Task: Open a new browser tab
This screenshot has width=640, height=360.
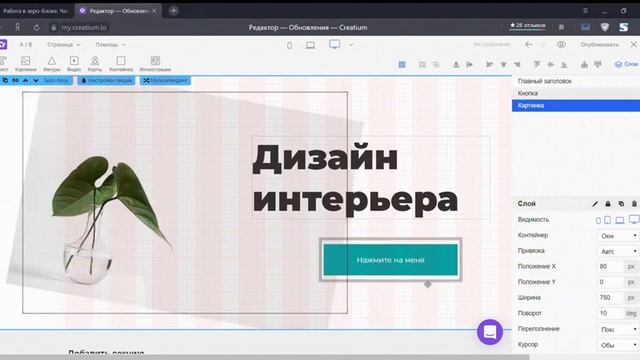Action: (x=173, y=11)
